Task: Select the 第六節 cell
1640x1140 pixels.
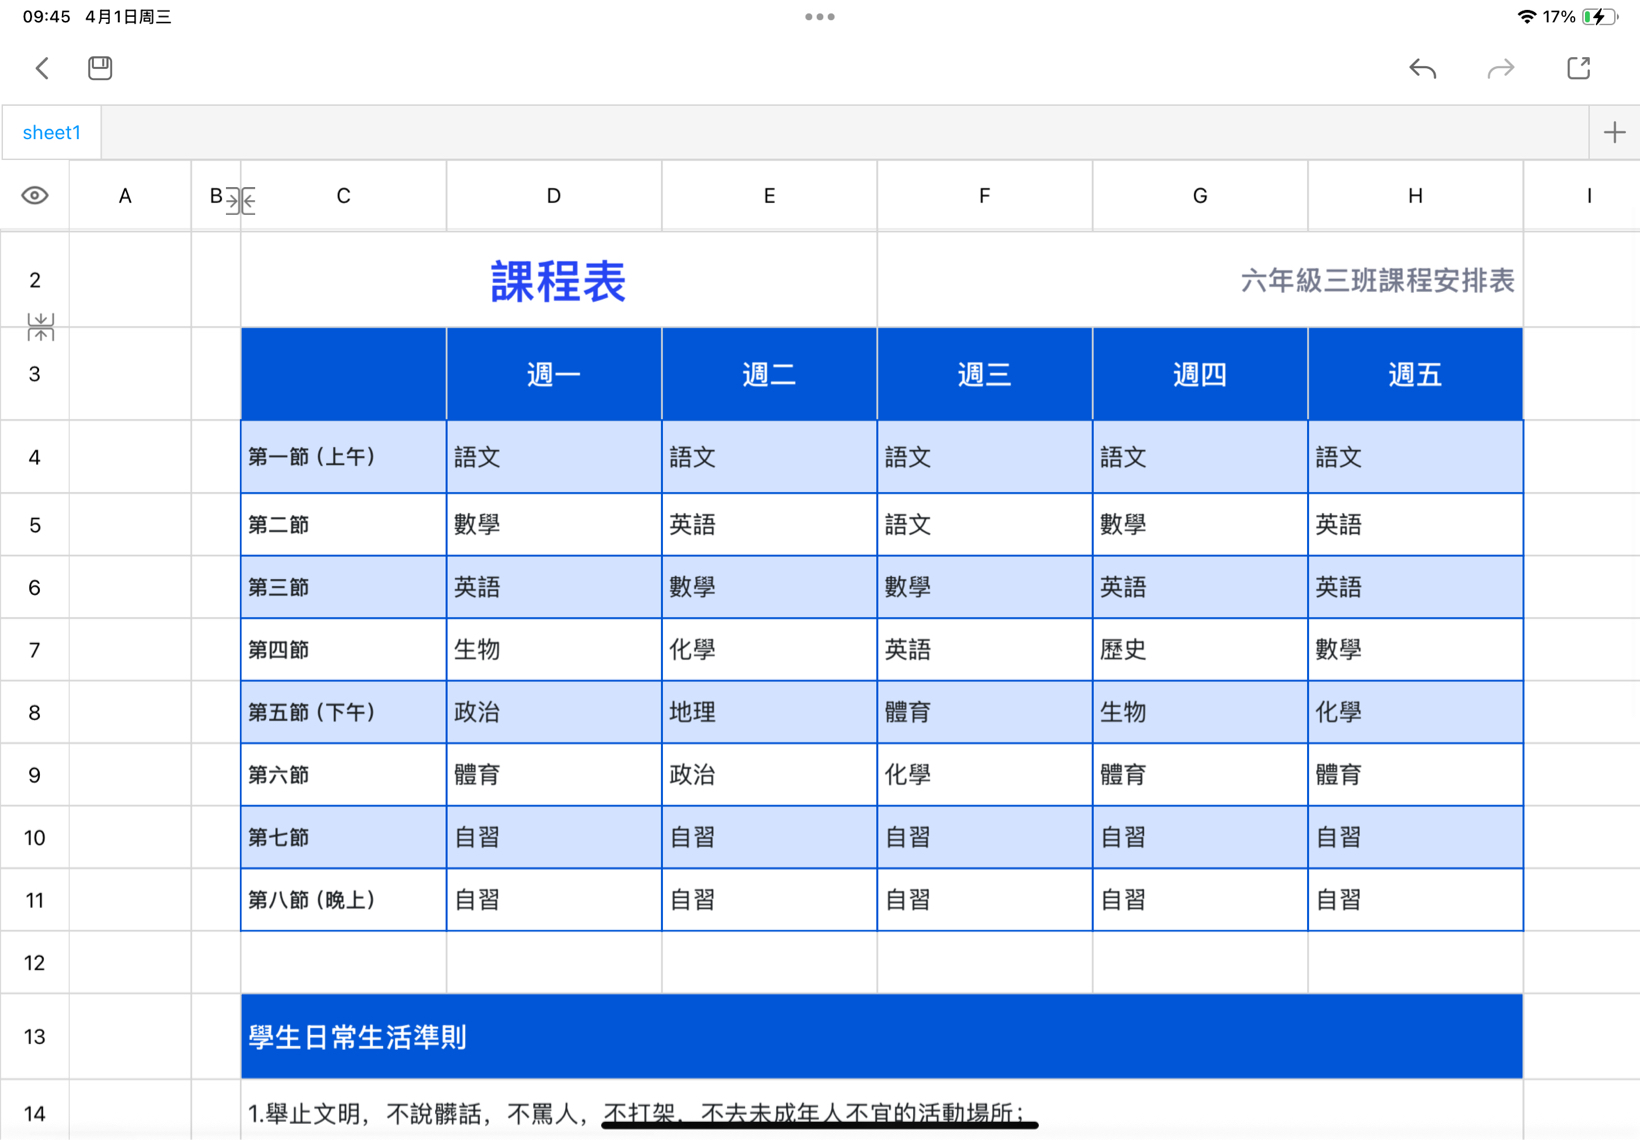Action: (343, 775)
